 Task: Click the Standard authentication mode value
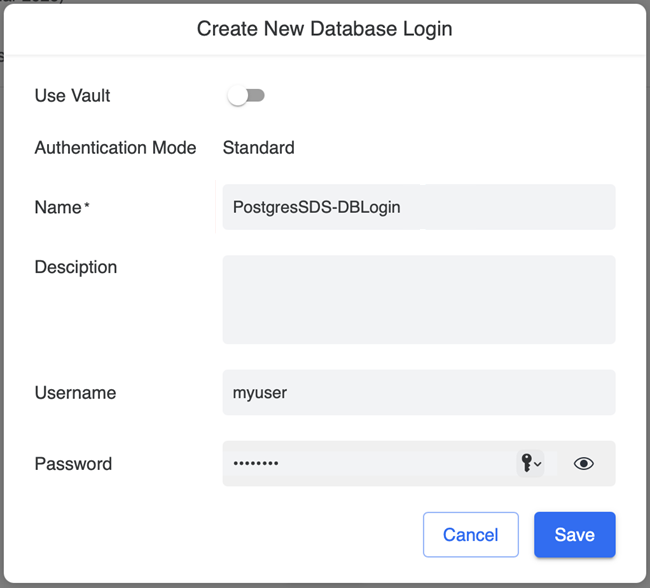click(x=258, y=148)
